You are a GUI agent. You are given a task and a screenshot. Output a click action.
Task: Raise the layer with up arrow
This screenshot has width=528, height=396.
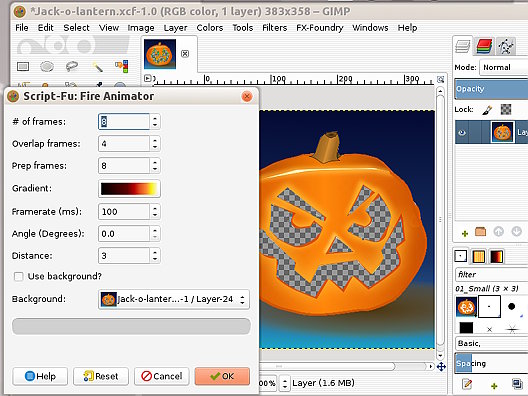click(x=499, y=232)
